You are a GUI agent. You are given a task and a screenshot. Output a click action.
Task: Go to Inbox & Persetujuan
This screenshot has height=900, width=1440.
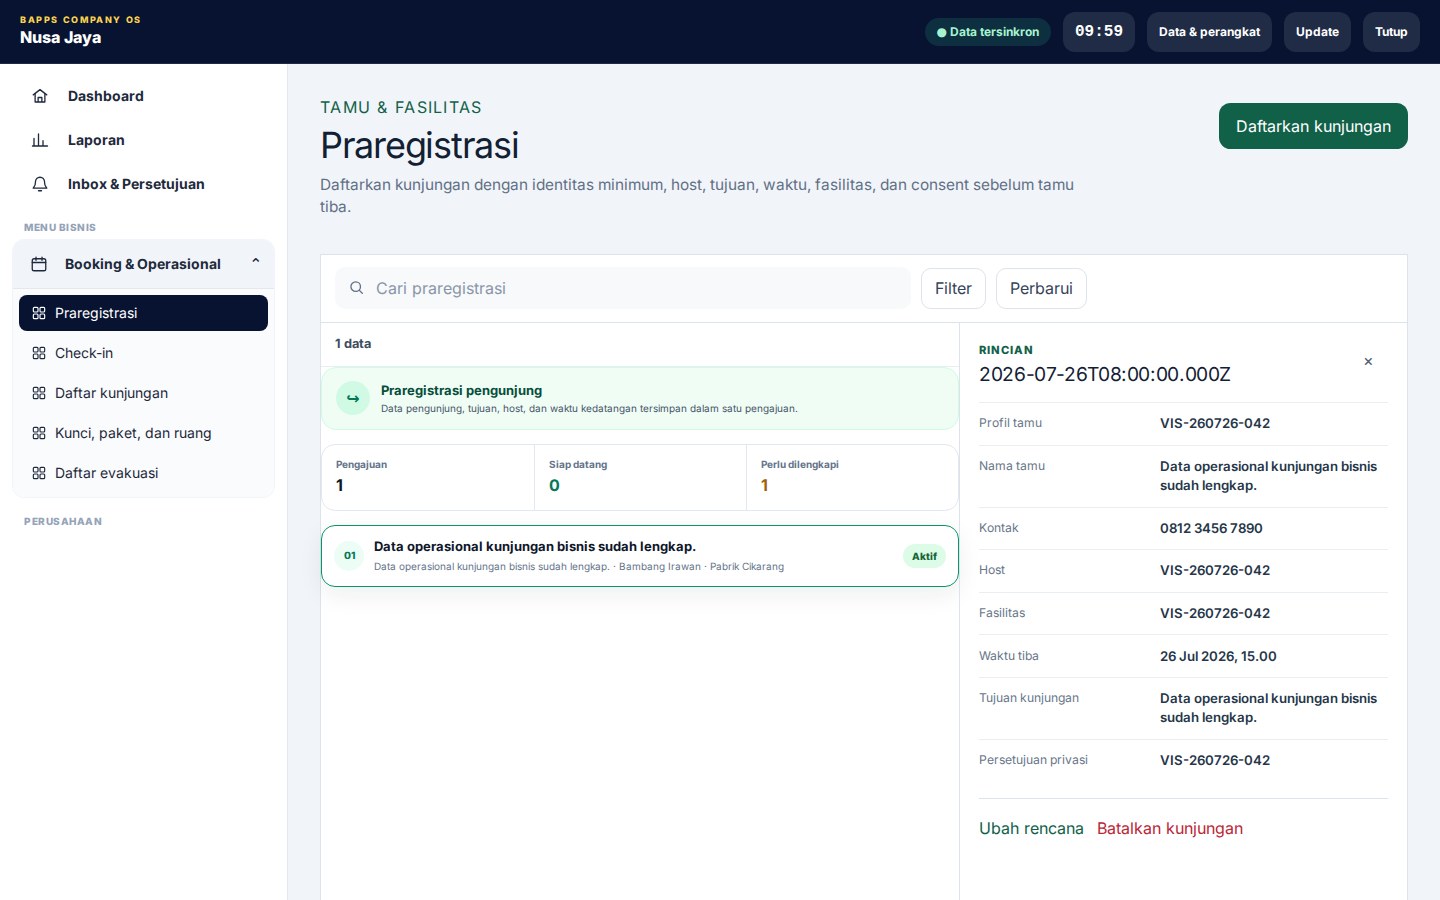143,184
